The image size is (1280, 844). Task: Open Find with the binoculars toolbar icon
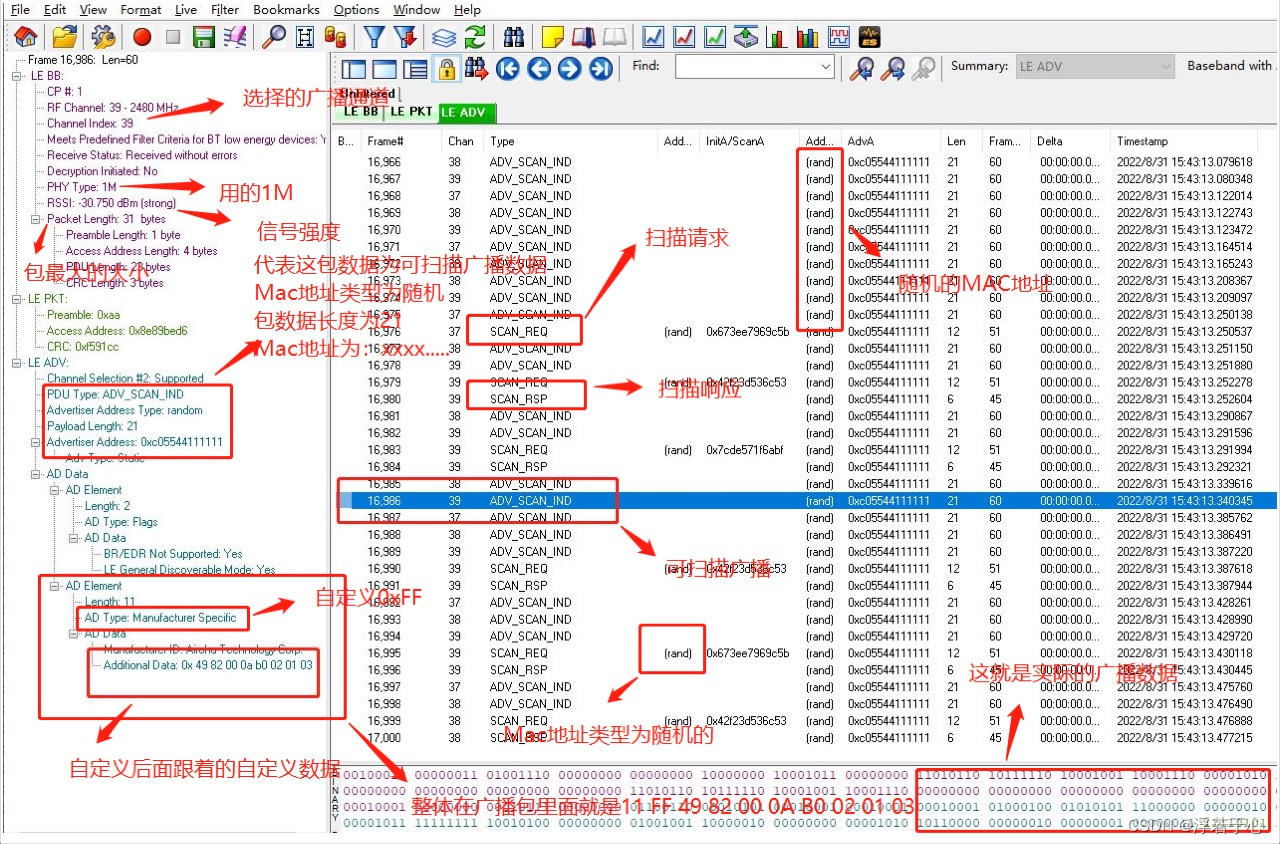(x=514, y=37)
